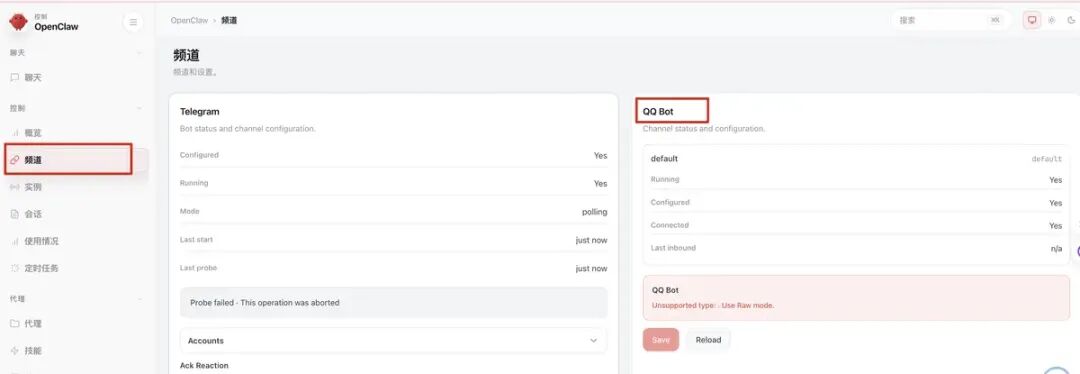This screenshot has height=374, width=1080.
Task: Click the QQ Bot card heading
Action: 658,111
